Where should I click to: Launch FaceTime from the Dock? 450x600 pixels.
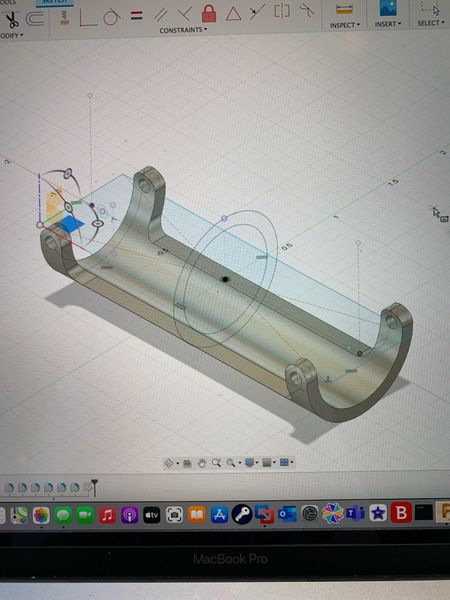coord(85,515)
